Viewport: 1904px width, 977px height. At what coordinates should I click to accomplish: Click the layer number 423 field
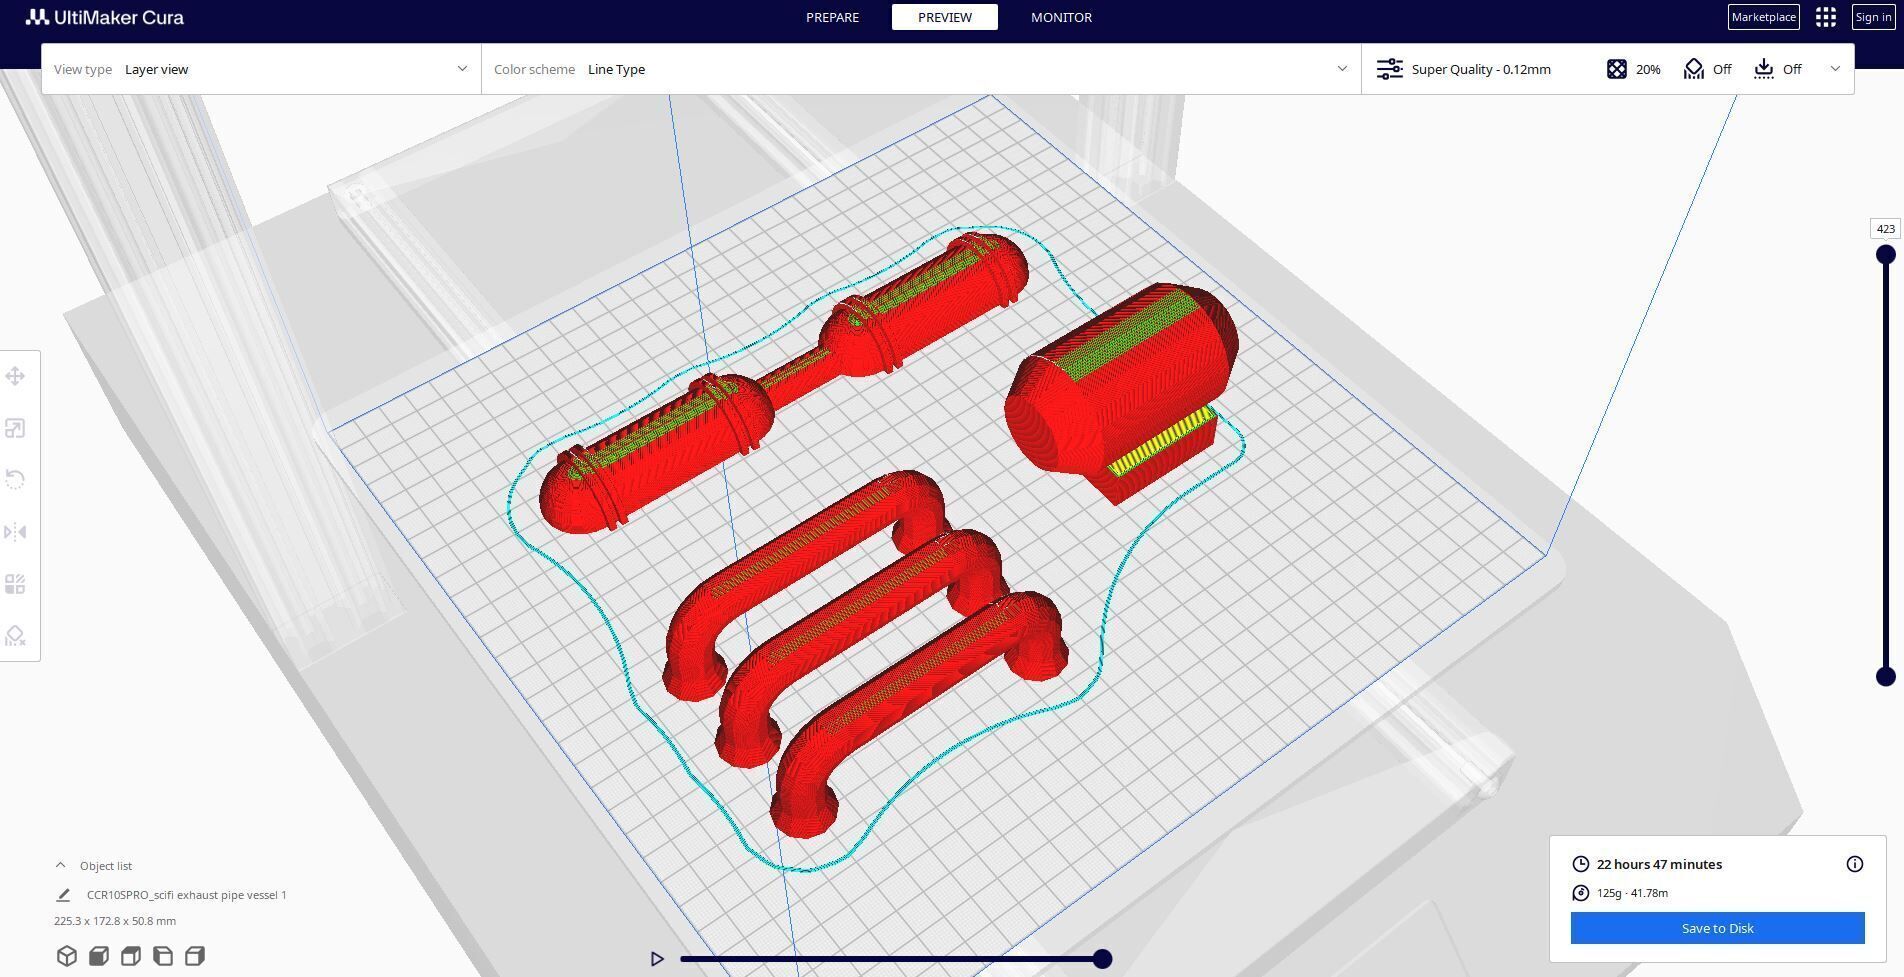[x=1885, y=229]
